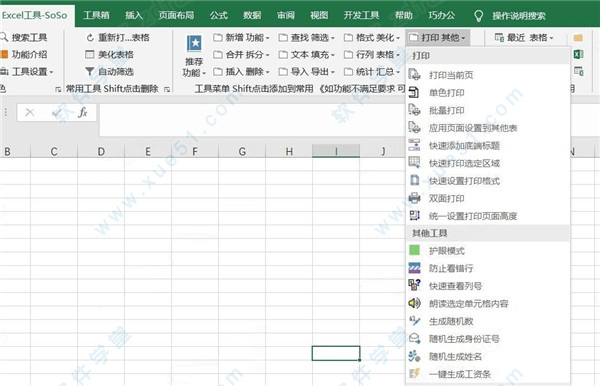Click the 推荐功能 star icon
This screenshot has width=600, height=386.
[x=194, y=43]
